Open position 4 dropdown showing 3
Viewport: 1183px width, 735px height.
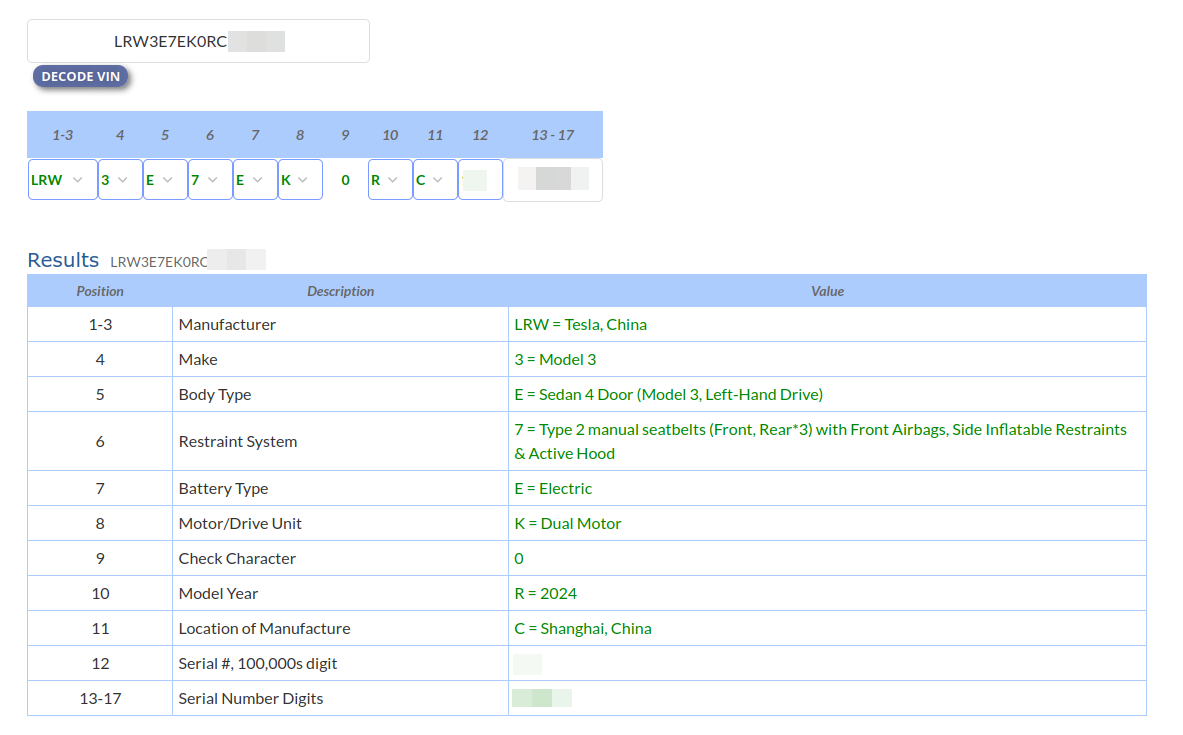120,180
